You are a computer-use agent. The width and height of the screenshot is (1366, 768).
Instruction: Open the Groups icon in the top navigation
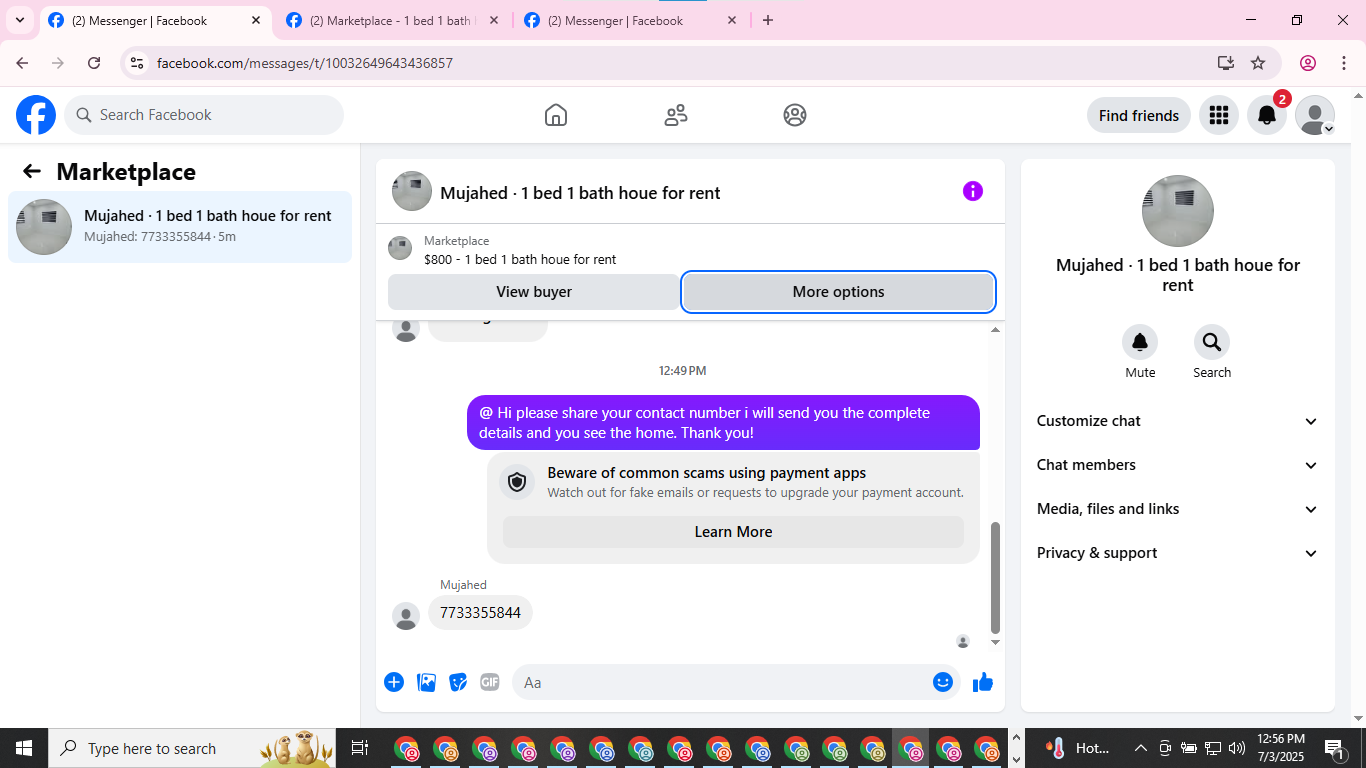pyautogui.click(x=795, y=115)
